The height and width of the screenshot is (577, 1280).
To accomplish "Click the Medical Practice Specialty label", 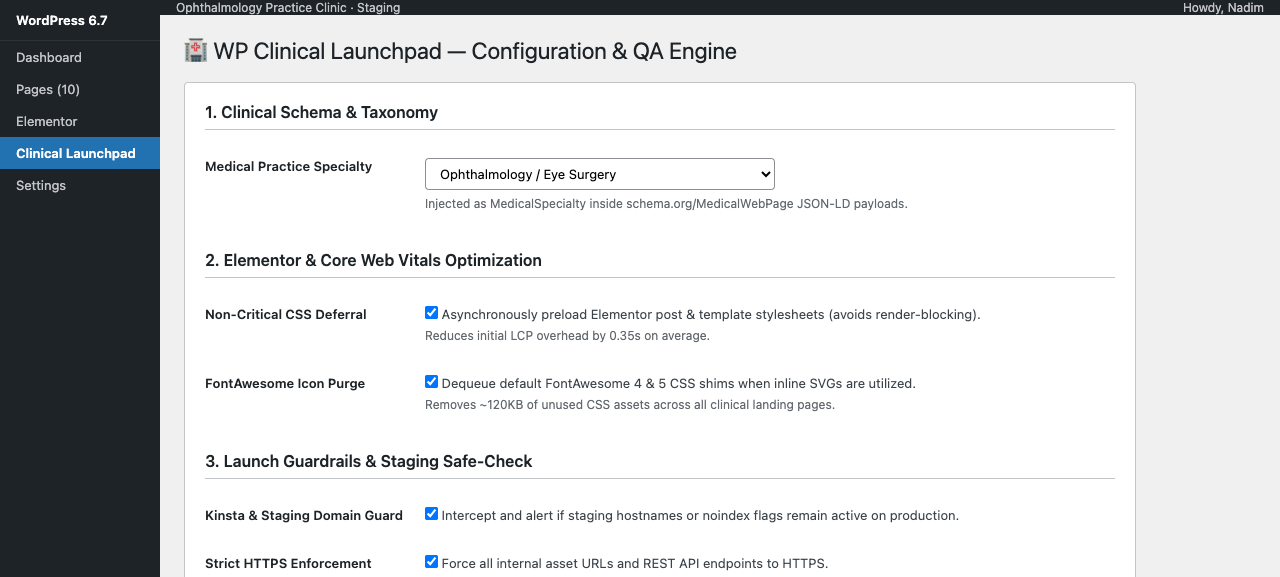I will coord(288,166).
